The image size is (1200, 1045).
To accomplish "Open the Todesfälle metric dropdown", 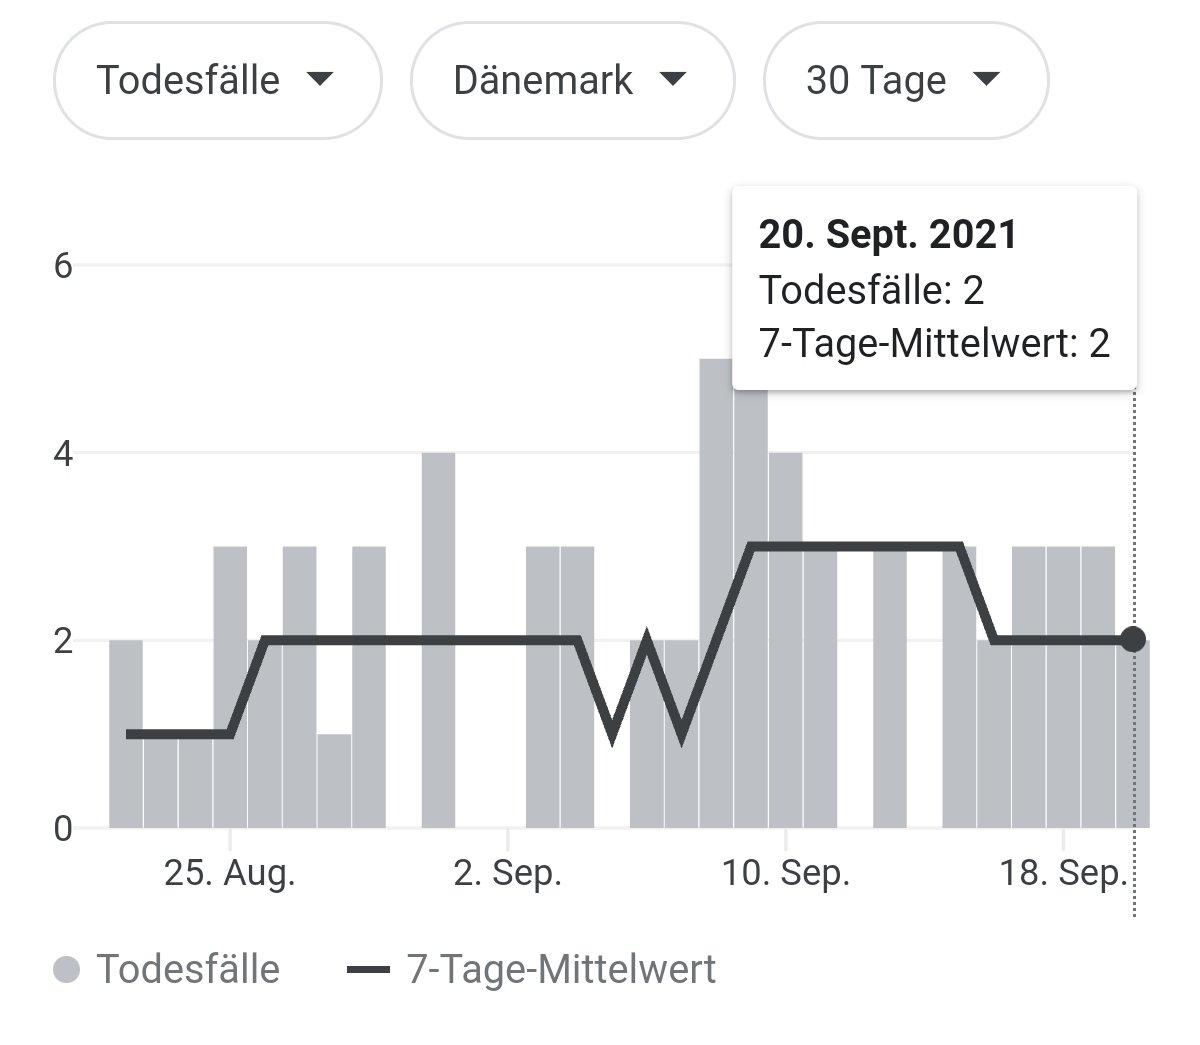I will [x=217, y=80].
